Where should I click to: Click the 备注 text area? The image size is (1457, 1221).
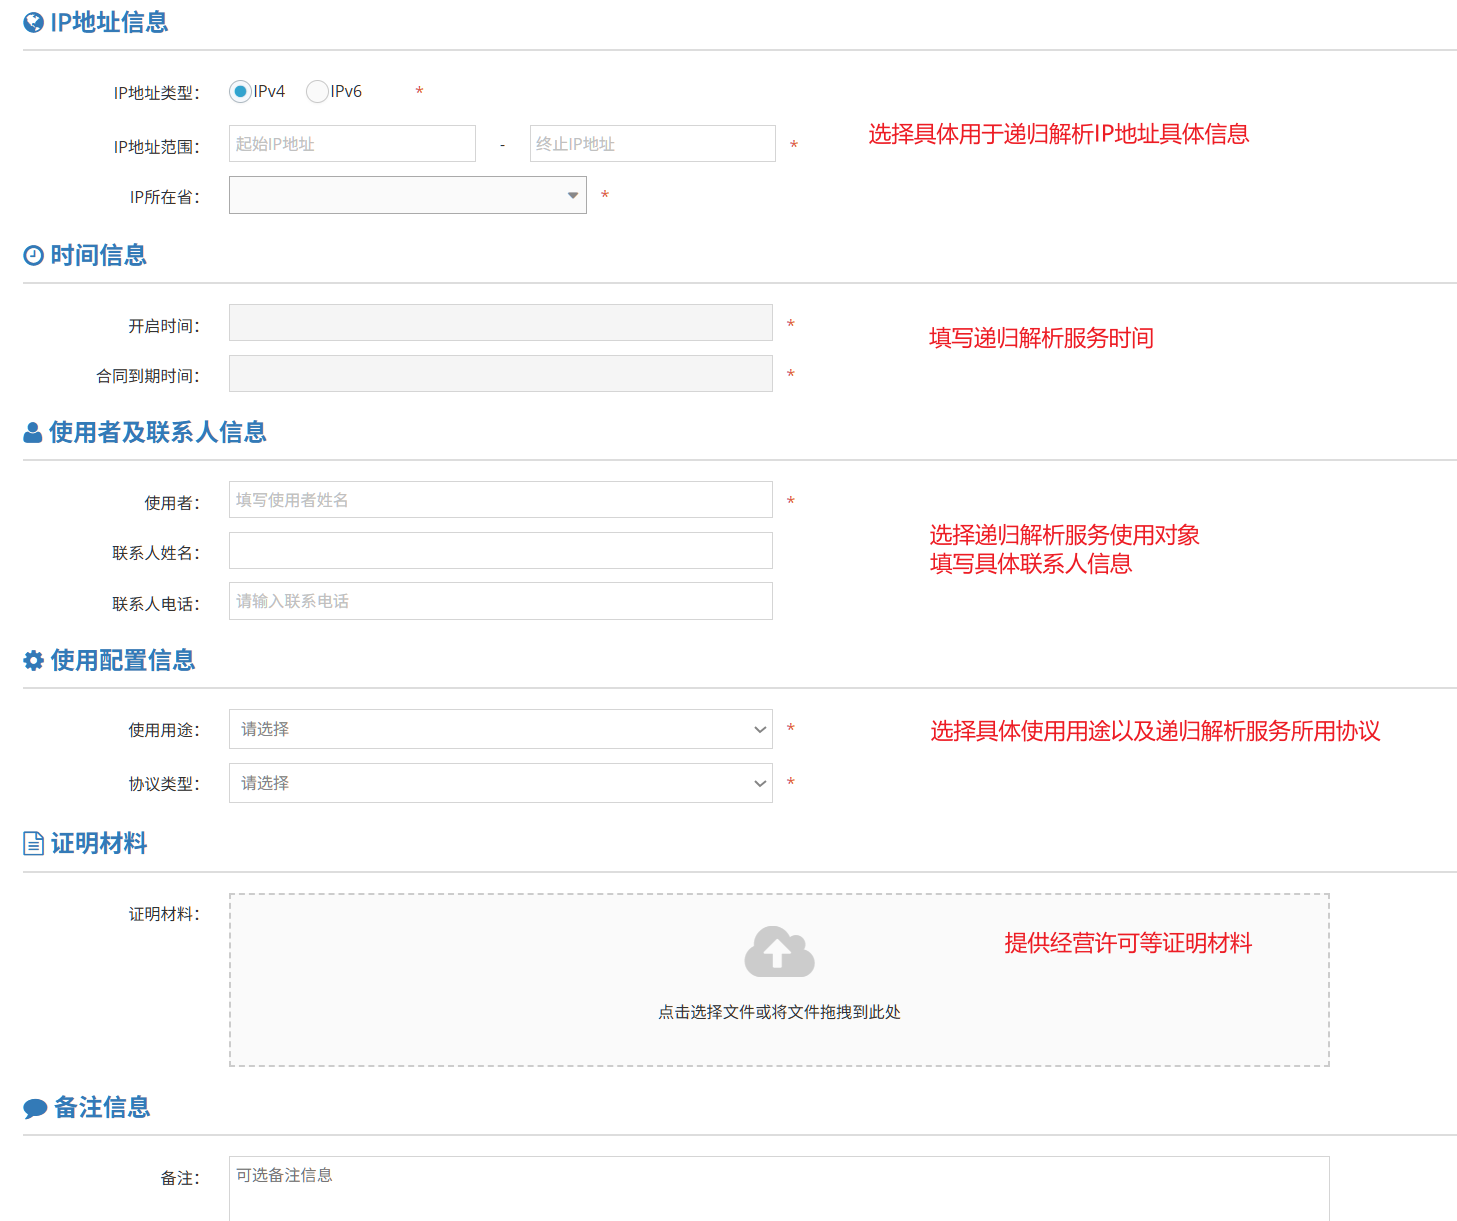(x=778, y=1188)
